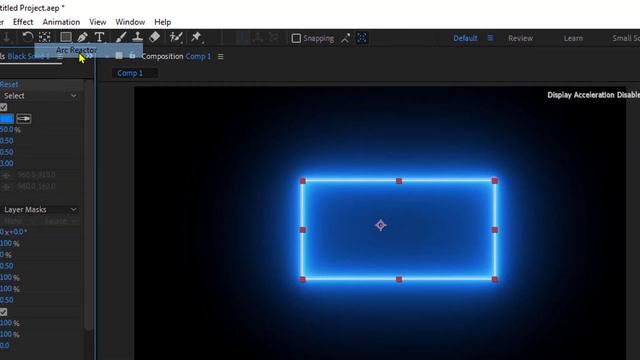This screenshot has width=640, height=360.
Task: Uncheck the checkbox above the bottom 100 % values
Action: pos(3,312)
